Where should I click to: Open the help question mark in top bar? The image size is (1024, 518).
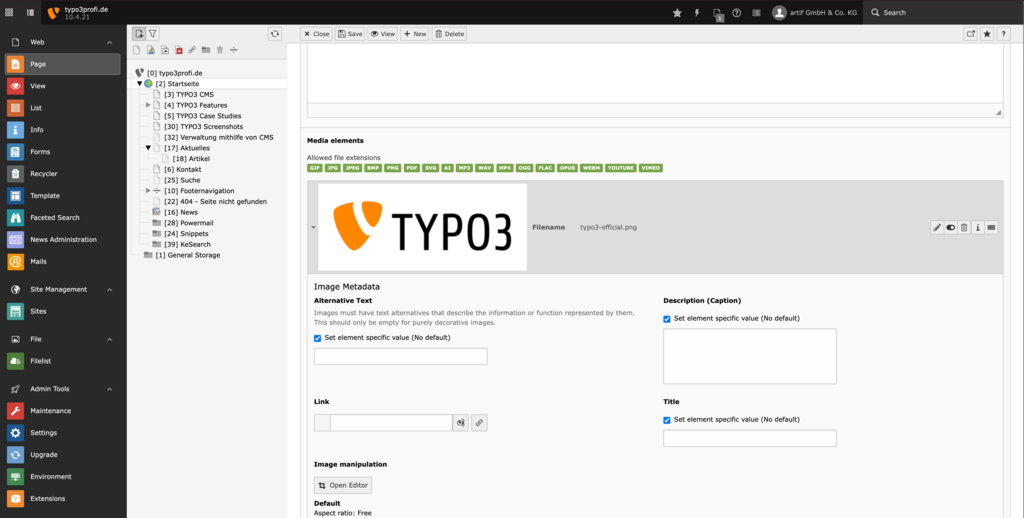tap(737, 12)
